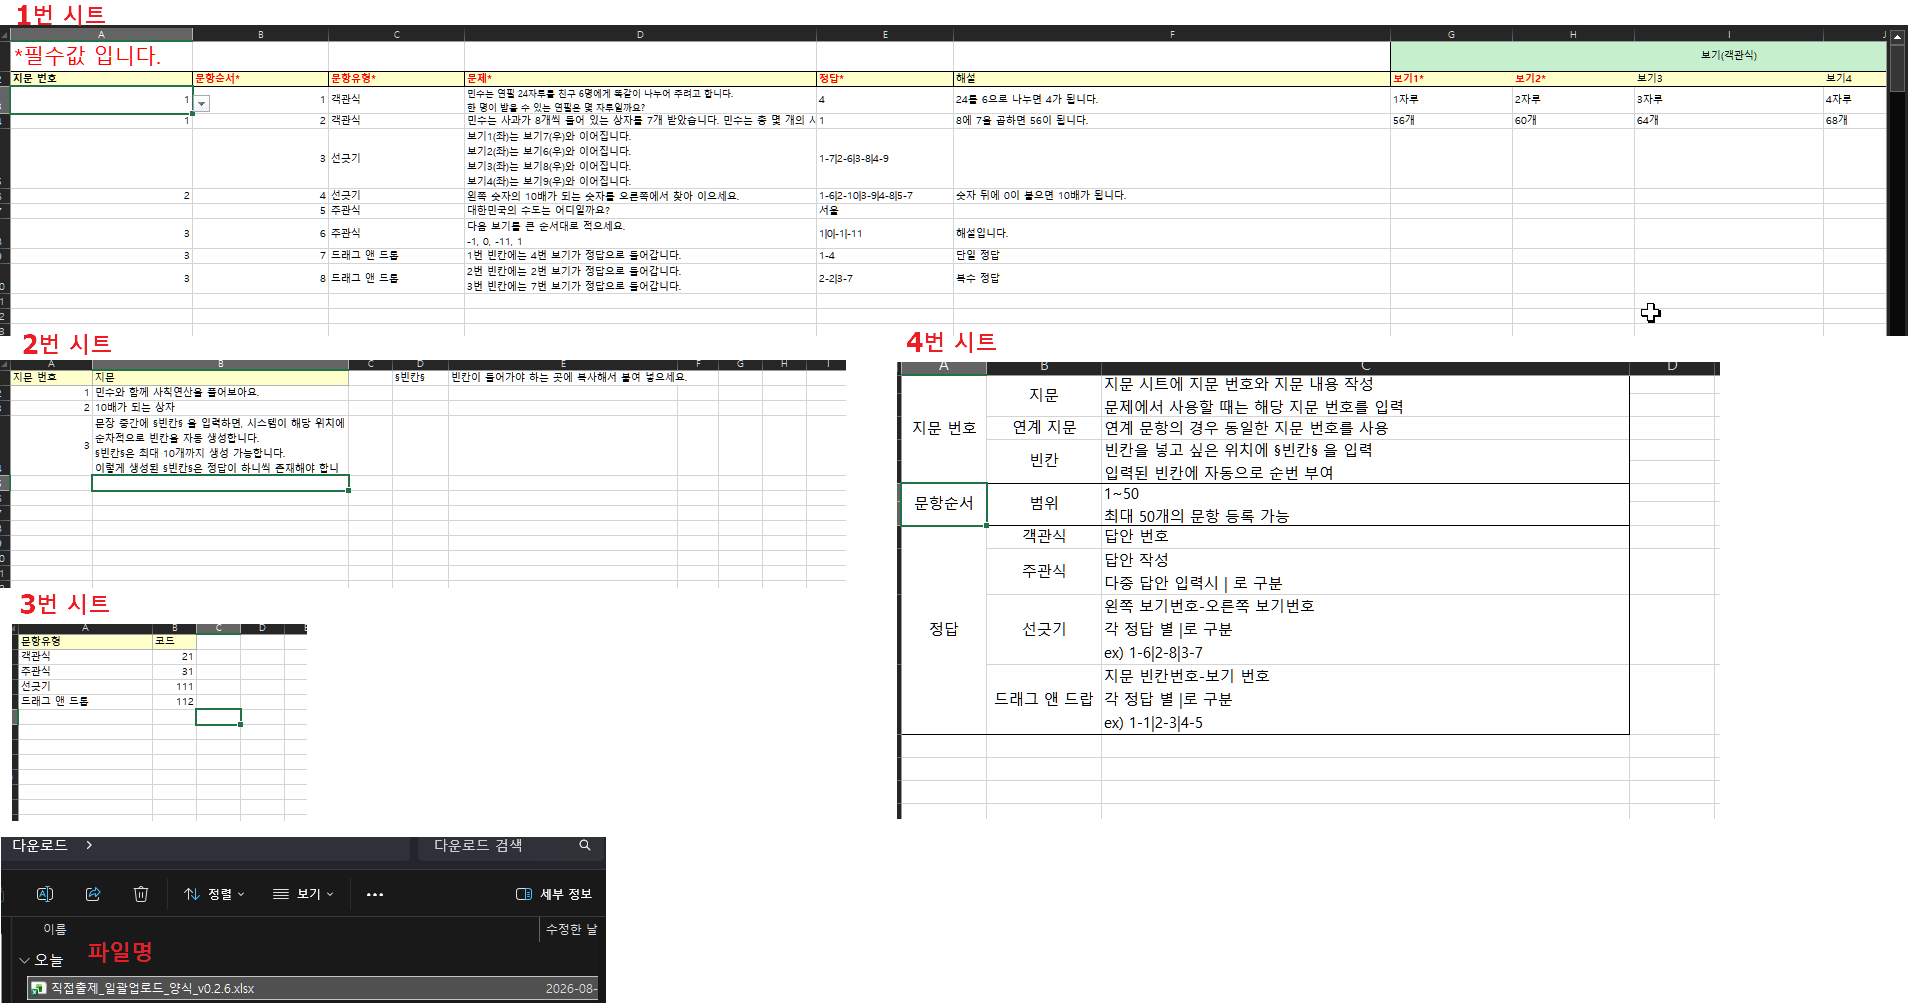Click the 해설 header cell
The image size is (1908, 1008).
click(1172, 78)
